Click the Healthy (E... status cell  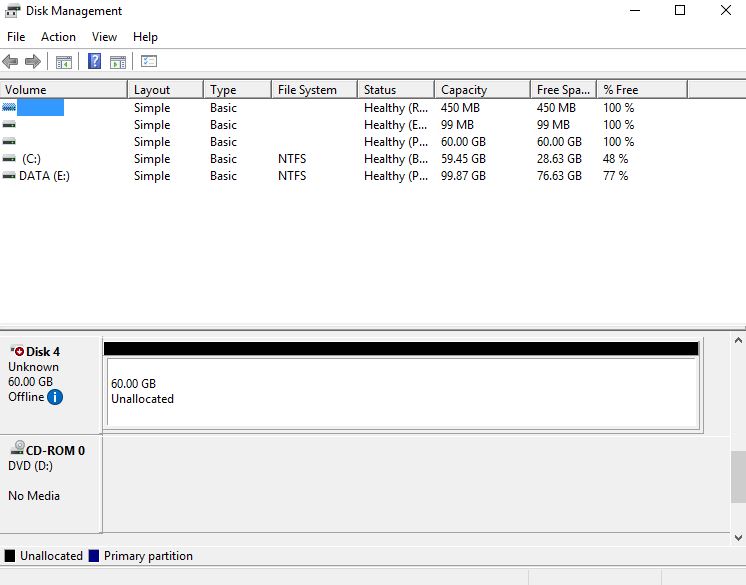tap(396, 125)
